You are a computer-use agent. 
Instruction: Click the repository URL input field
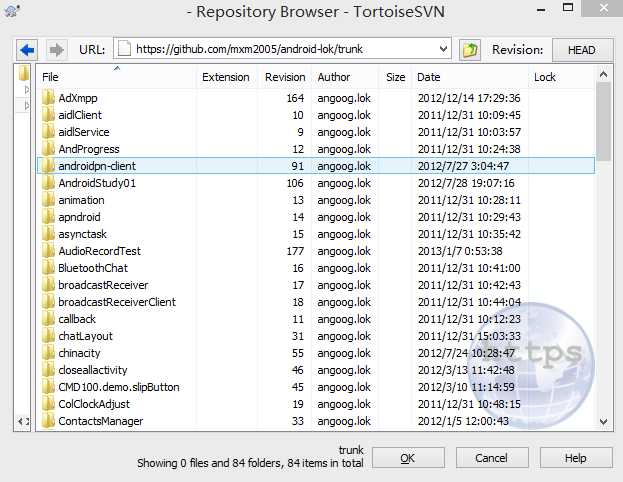[x=282, y=49]
